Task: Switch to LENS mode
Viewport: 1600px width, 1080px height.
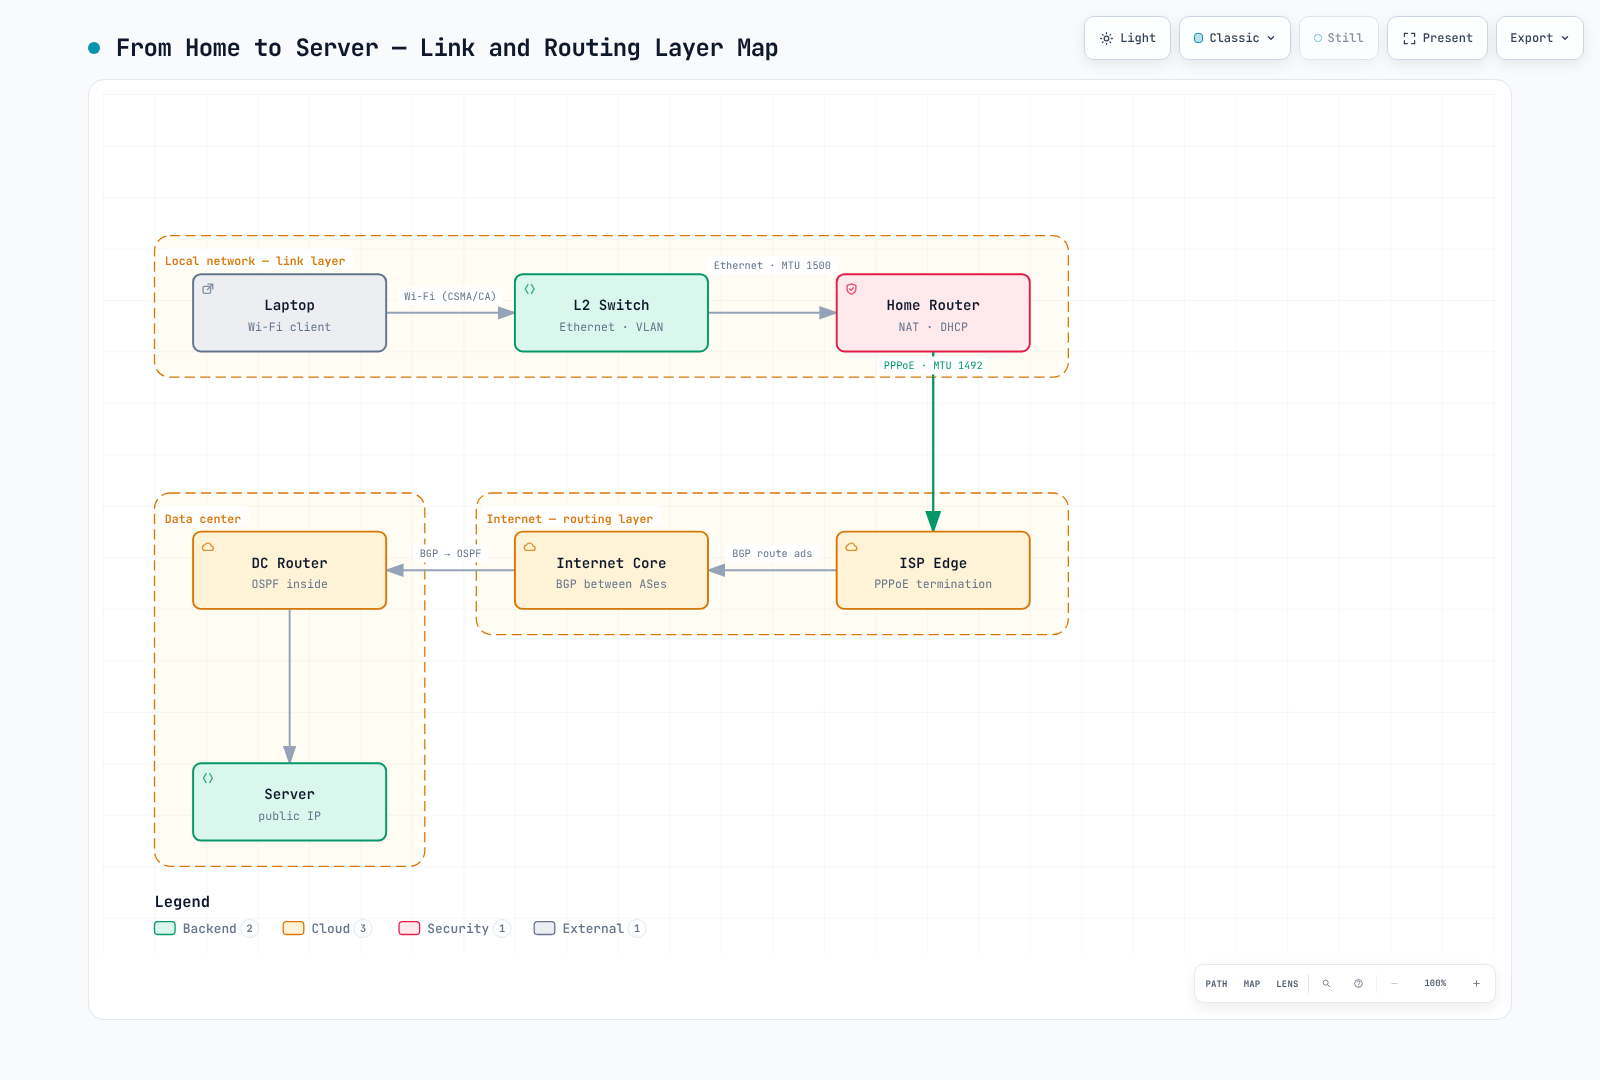Action: click(x=1287, y=984)
